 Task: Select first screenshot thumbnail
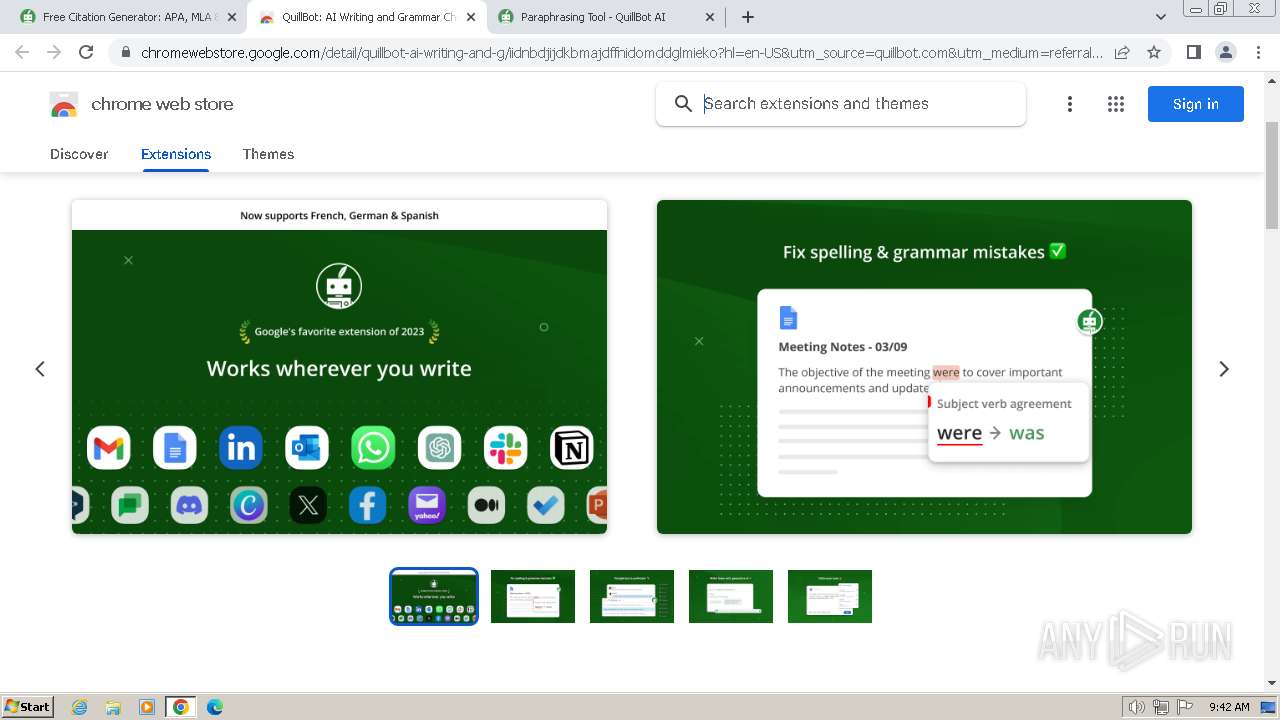click(434, 596)
